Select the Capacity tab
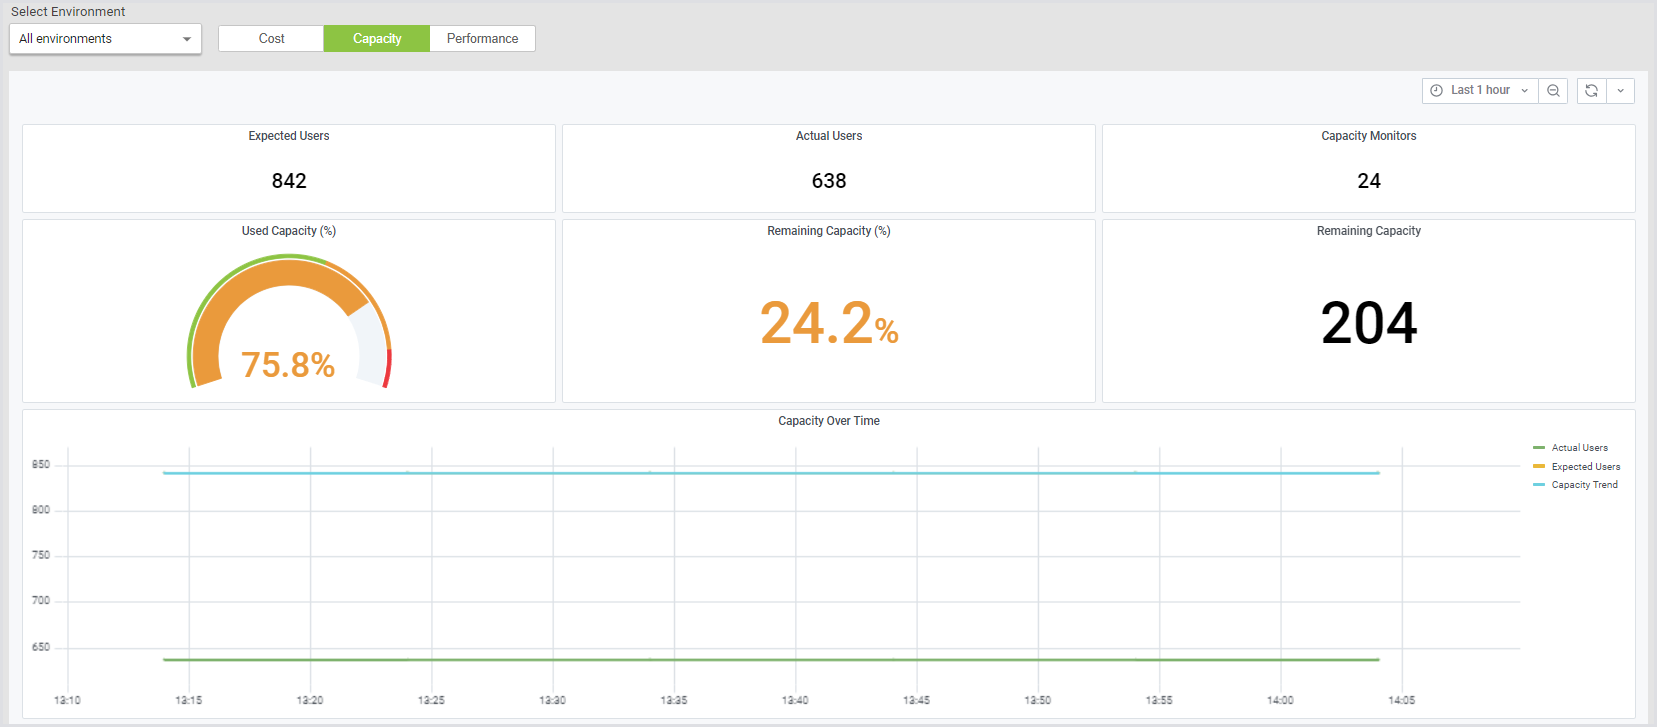The image size is (1657, 727). tap(377, 39)
